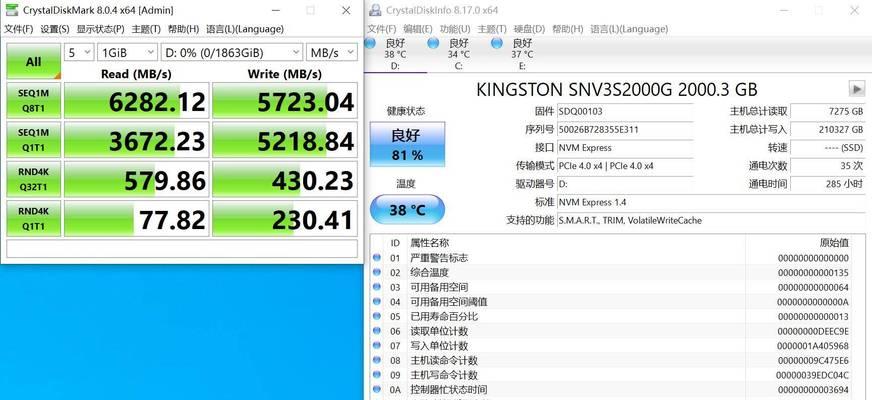Click status dot for attribute 0A 控制器忙状态时间
This screenshot has width=872, height=400.
(x=376, y=389)
